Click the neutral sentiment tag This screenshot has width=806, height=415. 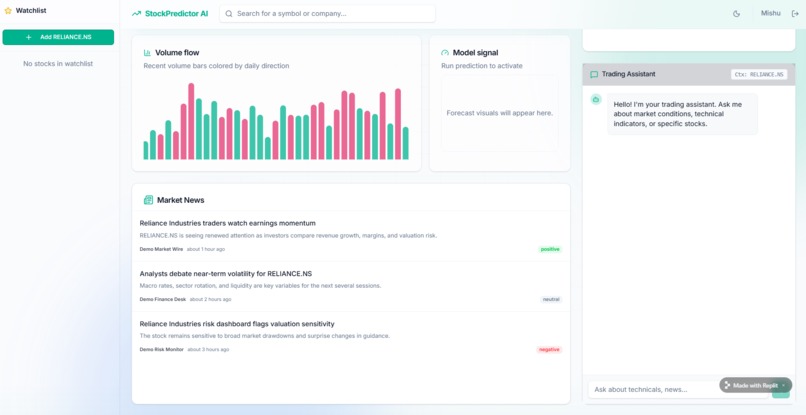point(551,299)
